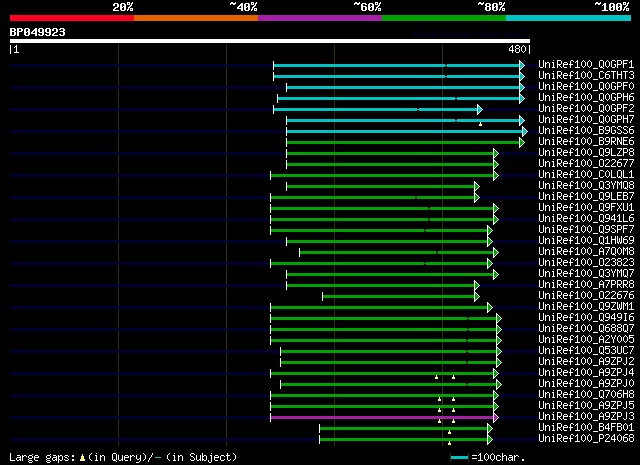Click the UniRef100_Q1HW69 label

point(586,241)
